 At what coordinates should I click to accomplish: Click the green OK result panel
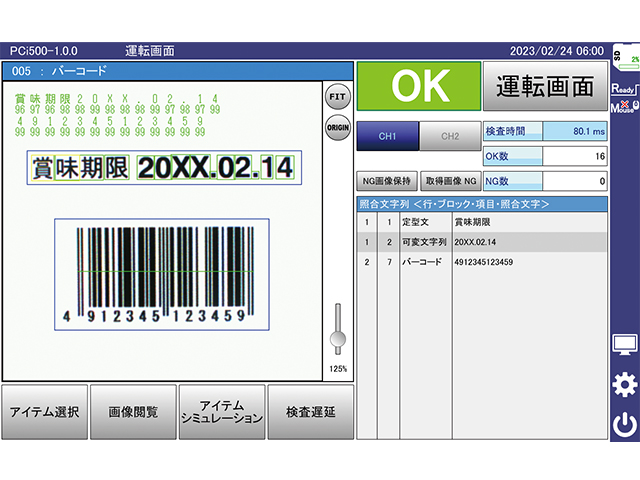click(x=419, y=86)
